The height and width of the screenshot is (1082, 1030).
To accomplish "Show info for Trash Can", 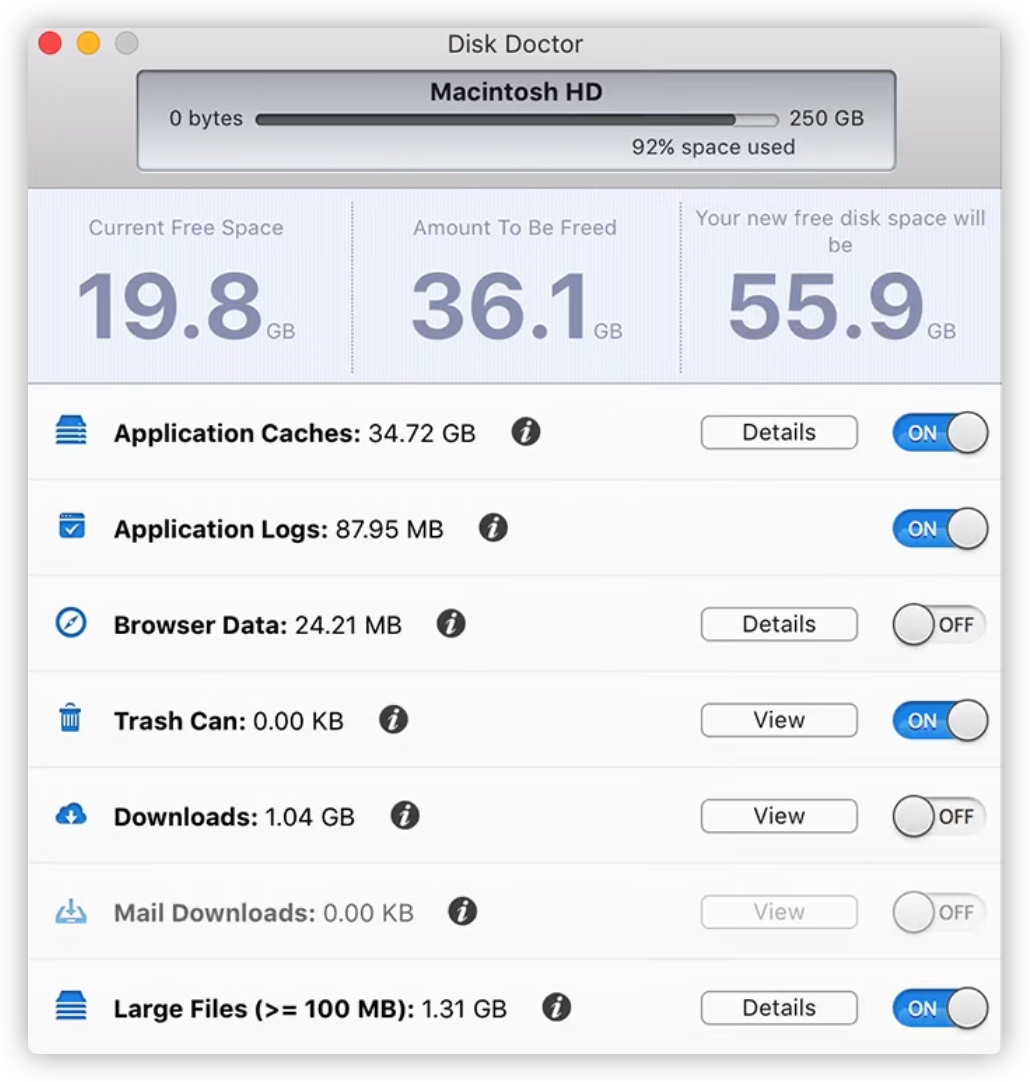I will (393, 719).
